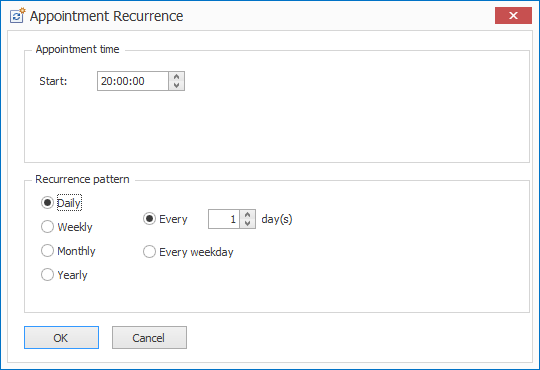Screen dimensions: 540x370
Task: Click the hours part of Start time
Action: 106,81
